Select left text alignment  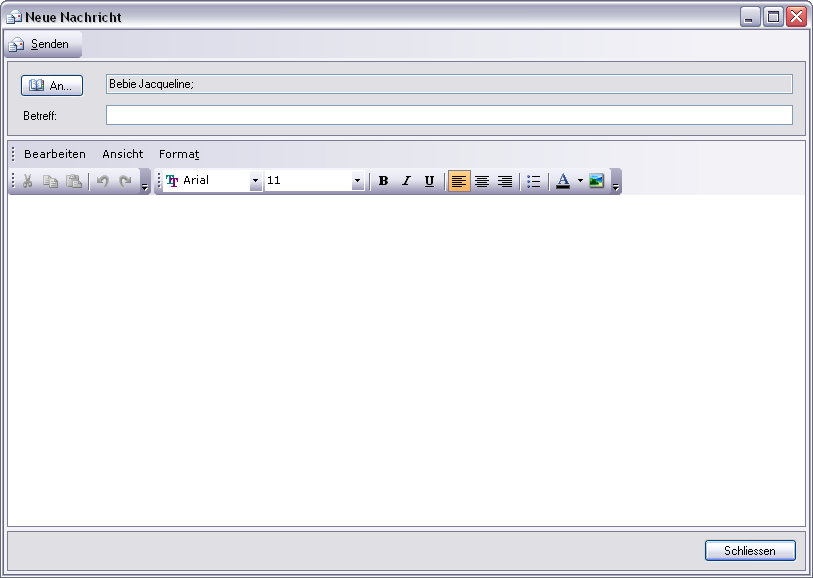(459, 181)
